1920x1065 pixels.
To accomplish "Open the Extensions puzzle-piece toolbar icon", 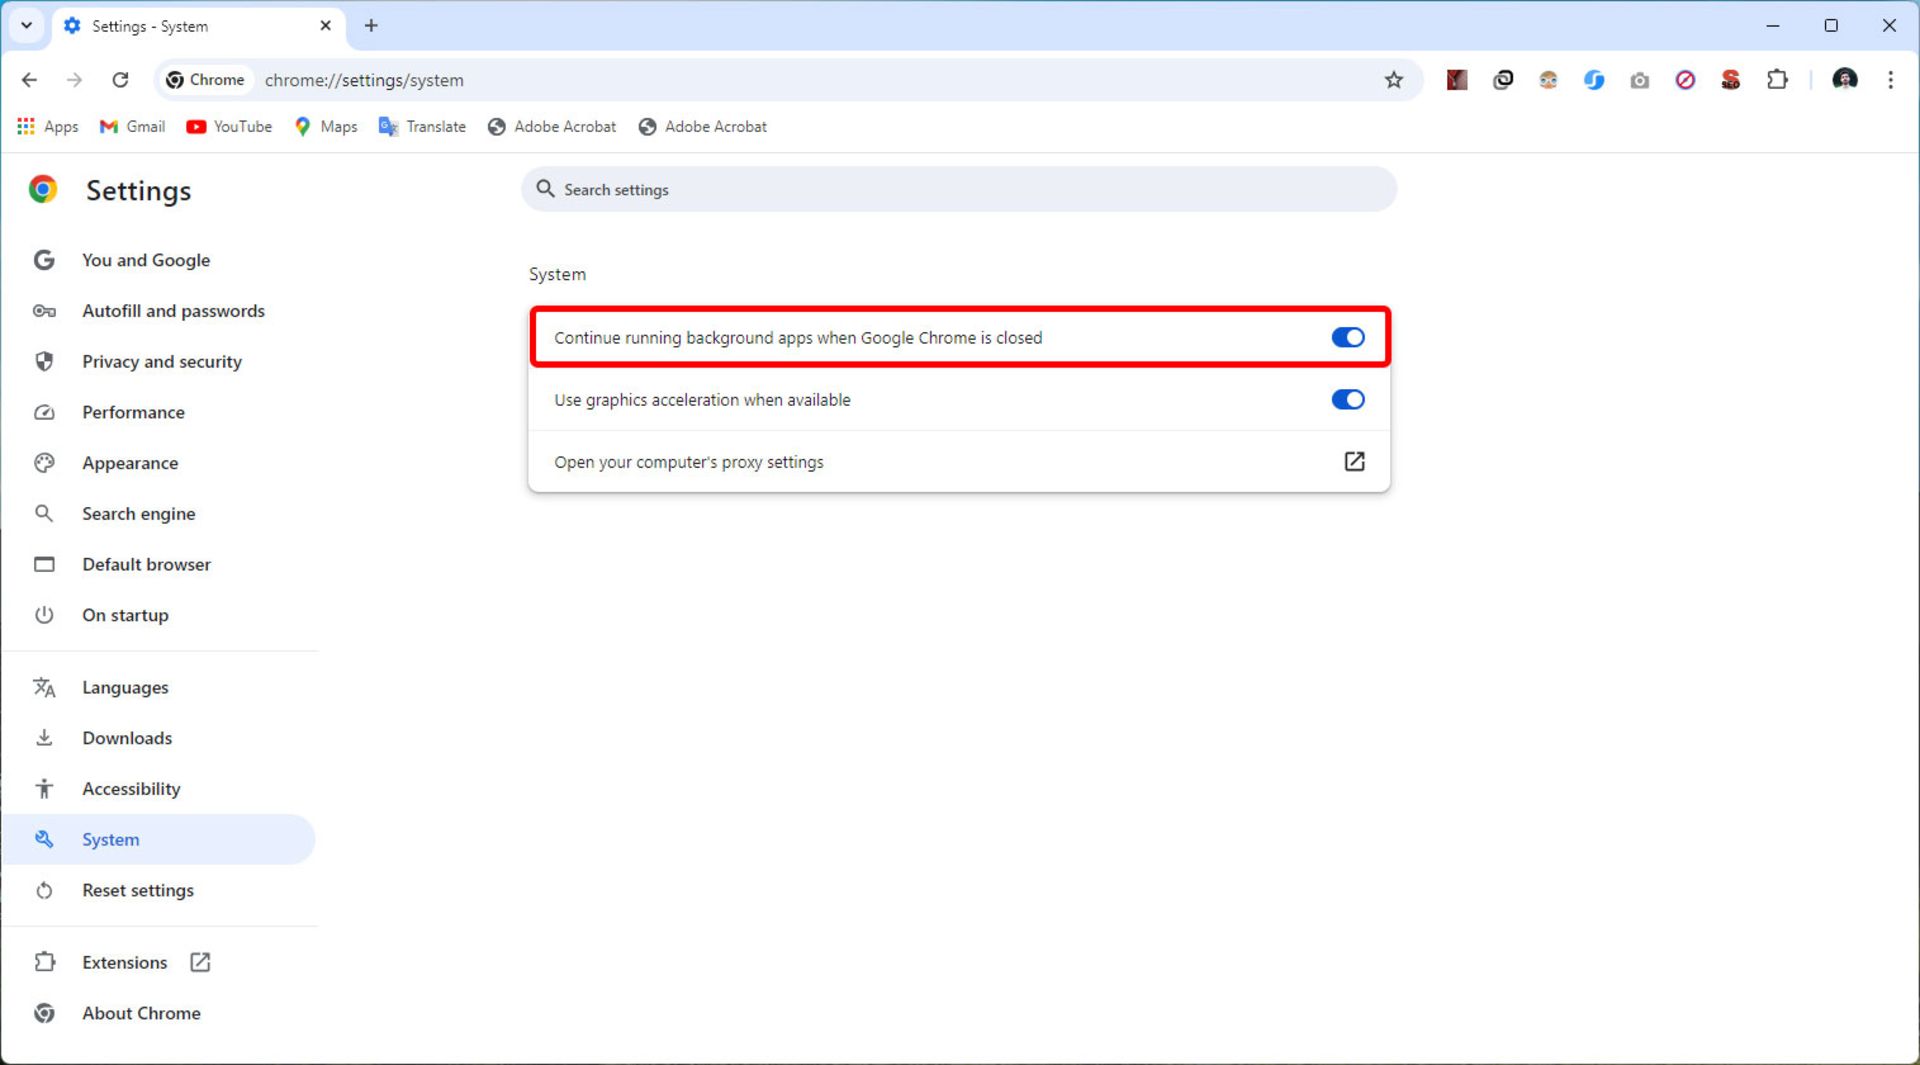I will pyautogui.click(x=1777, y=80).
